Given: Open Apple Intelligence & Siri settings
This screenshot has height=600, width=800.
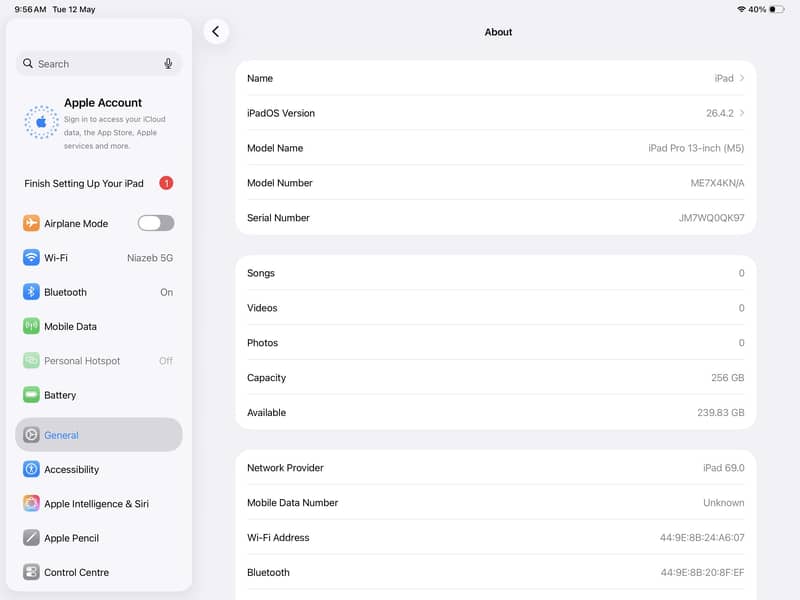Looking at the screenshot, I should click(99, 504).
